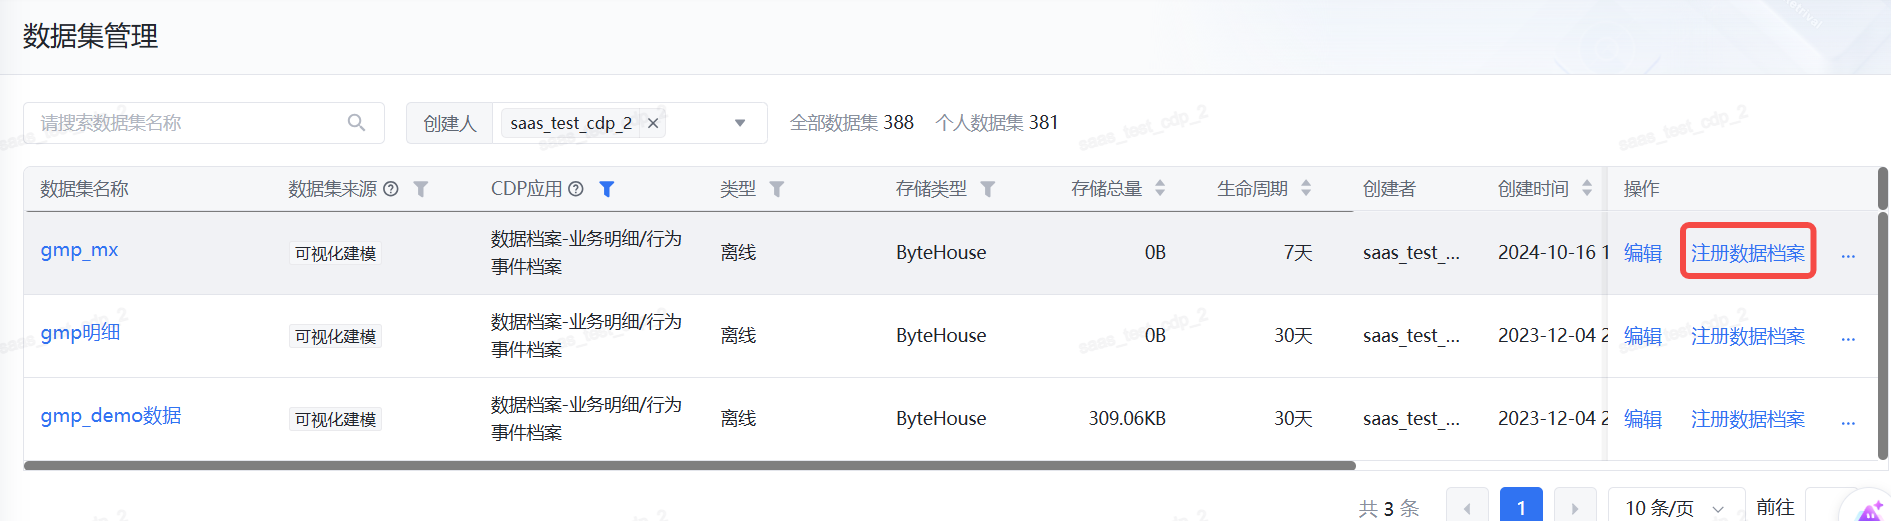Viewport: 1891px width, 521px height.
Task: Open the creator filter dropdown arrow
Action: coord(740,123)
